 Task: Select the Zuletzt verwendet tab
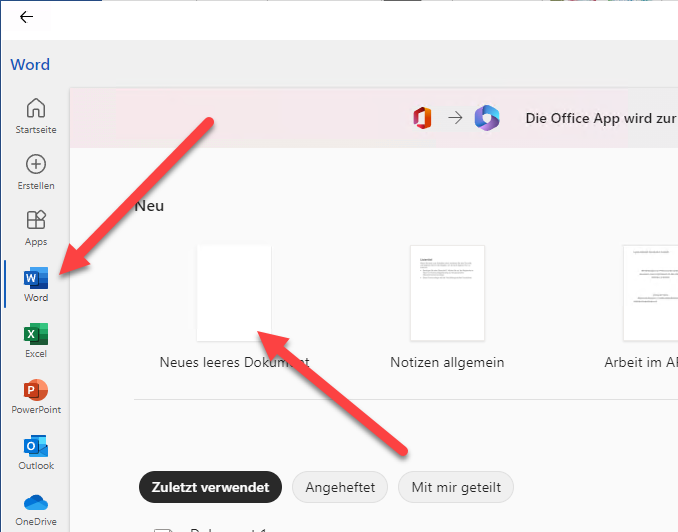pyautogui.click(x=210, y=487)
